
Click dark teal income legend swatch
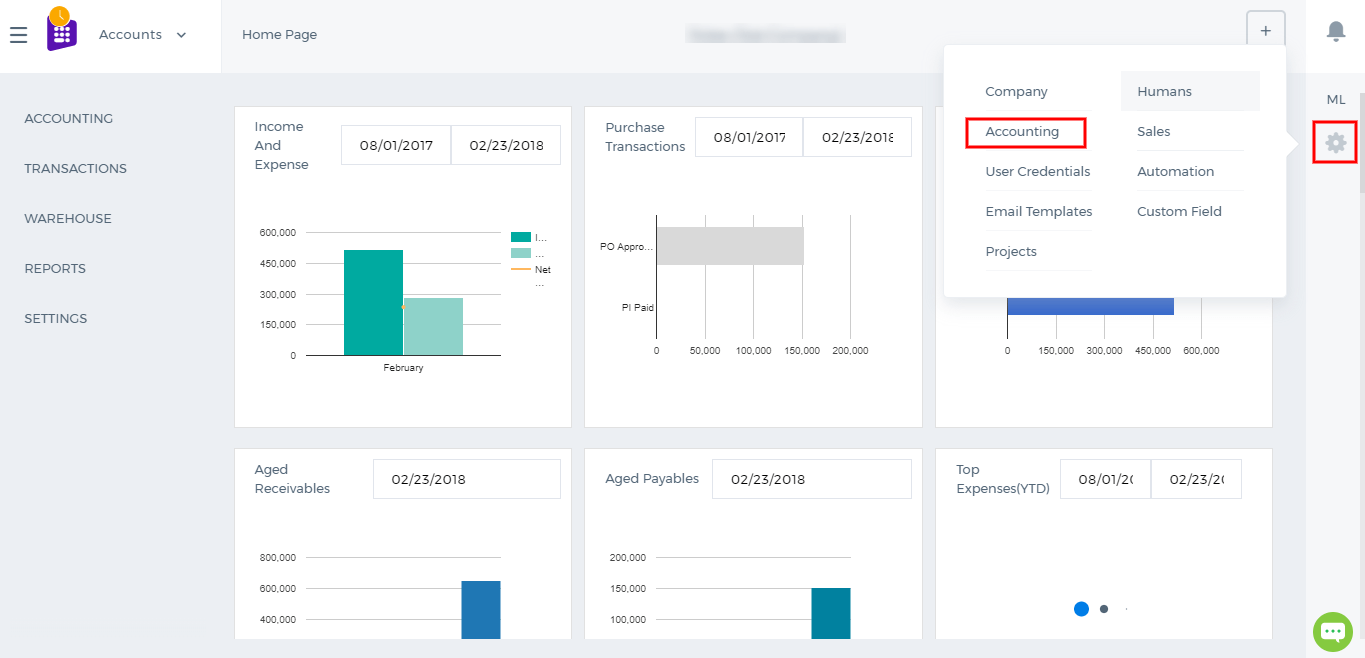521,237
